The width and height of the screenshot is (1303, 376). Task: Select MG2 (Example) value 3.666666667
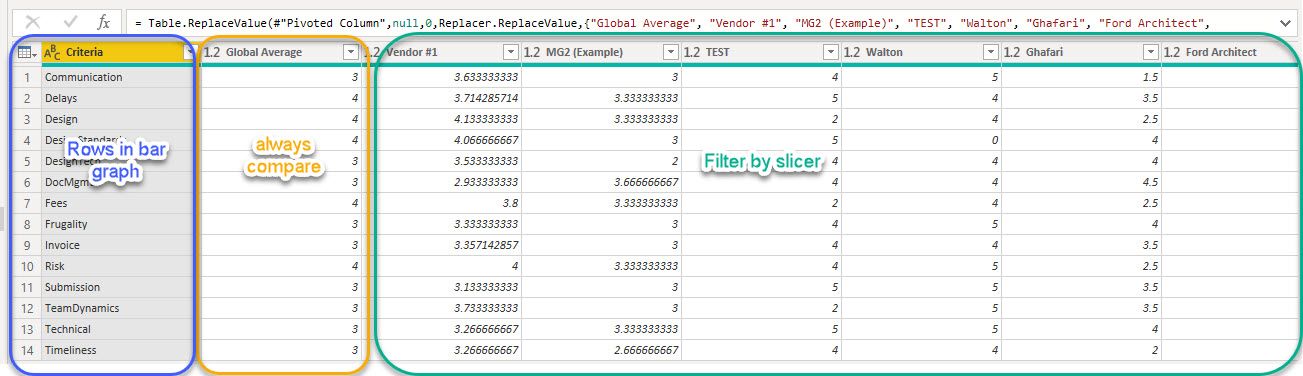(x=600, y=182)
